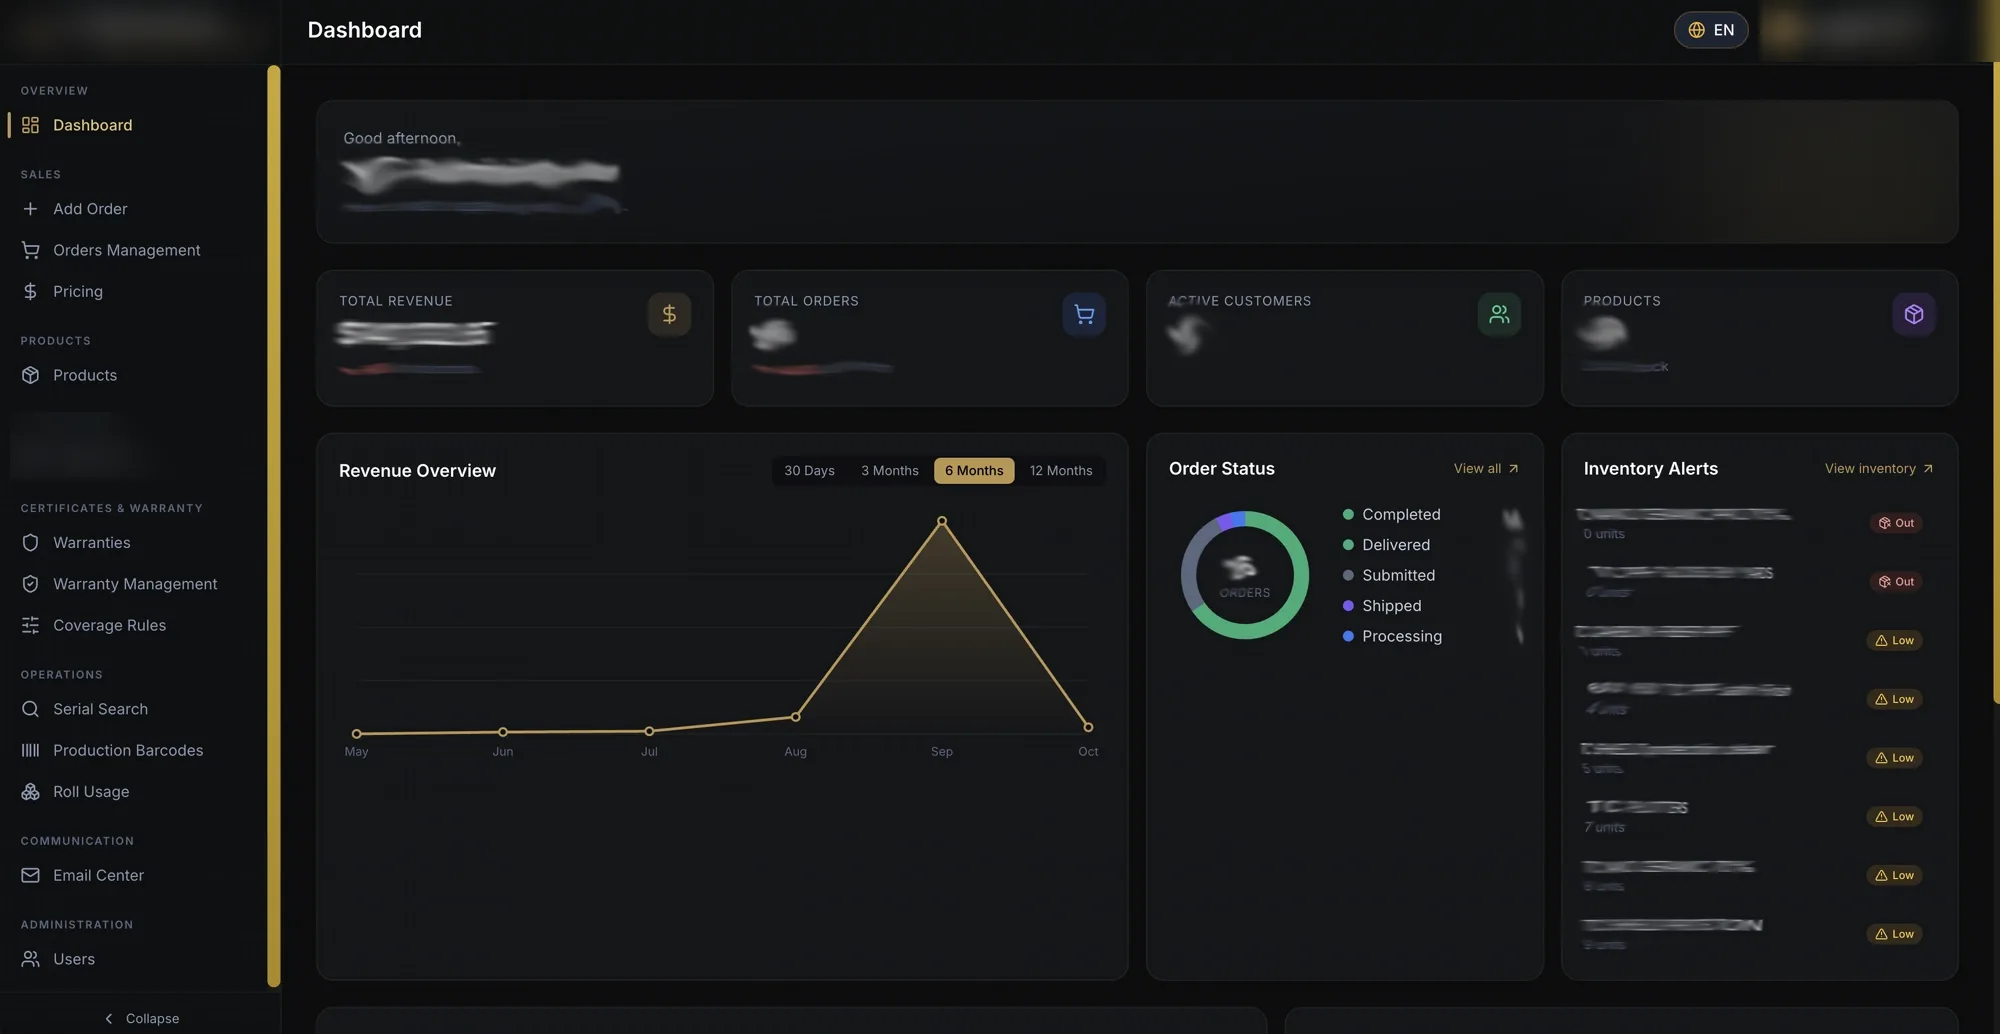This screenshot has height=1034, width=2000.
Task: Switch chart to 3 Months
Action: click(890, 471)
